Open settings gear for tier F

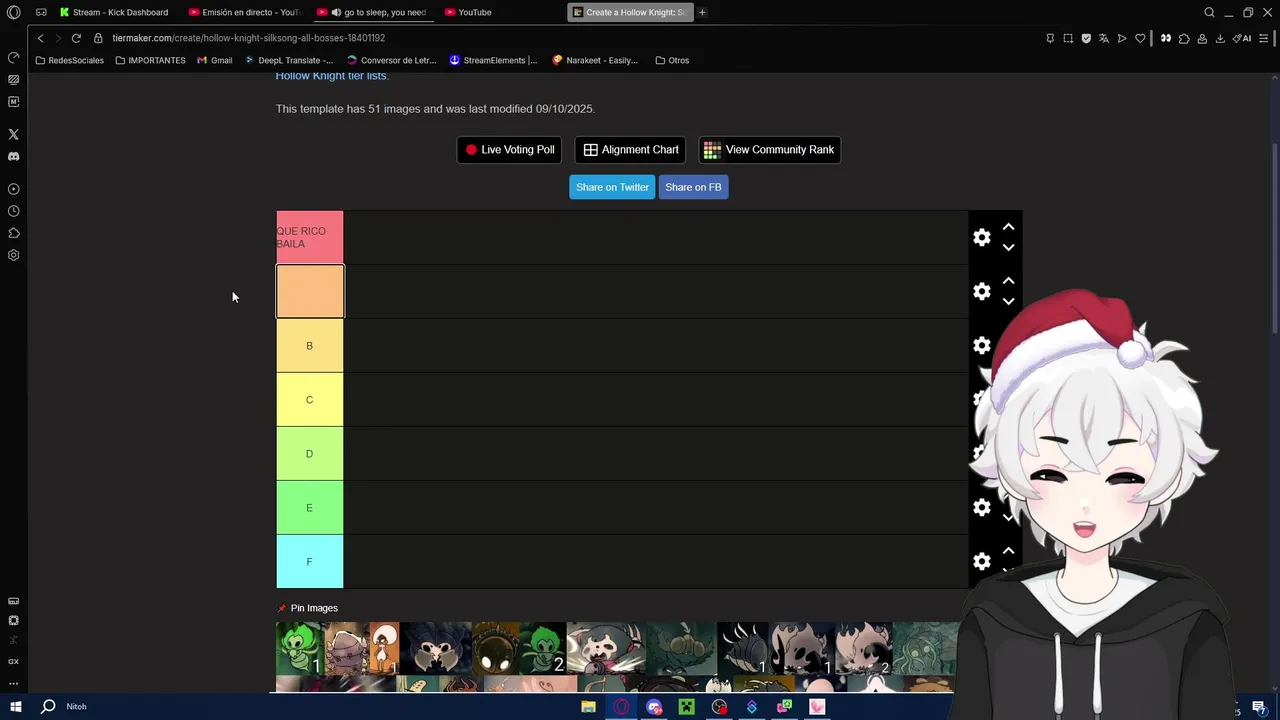pos(982,561)
